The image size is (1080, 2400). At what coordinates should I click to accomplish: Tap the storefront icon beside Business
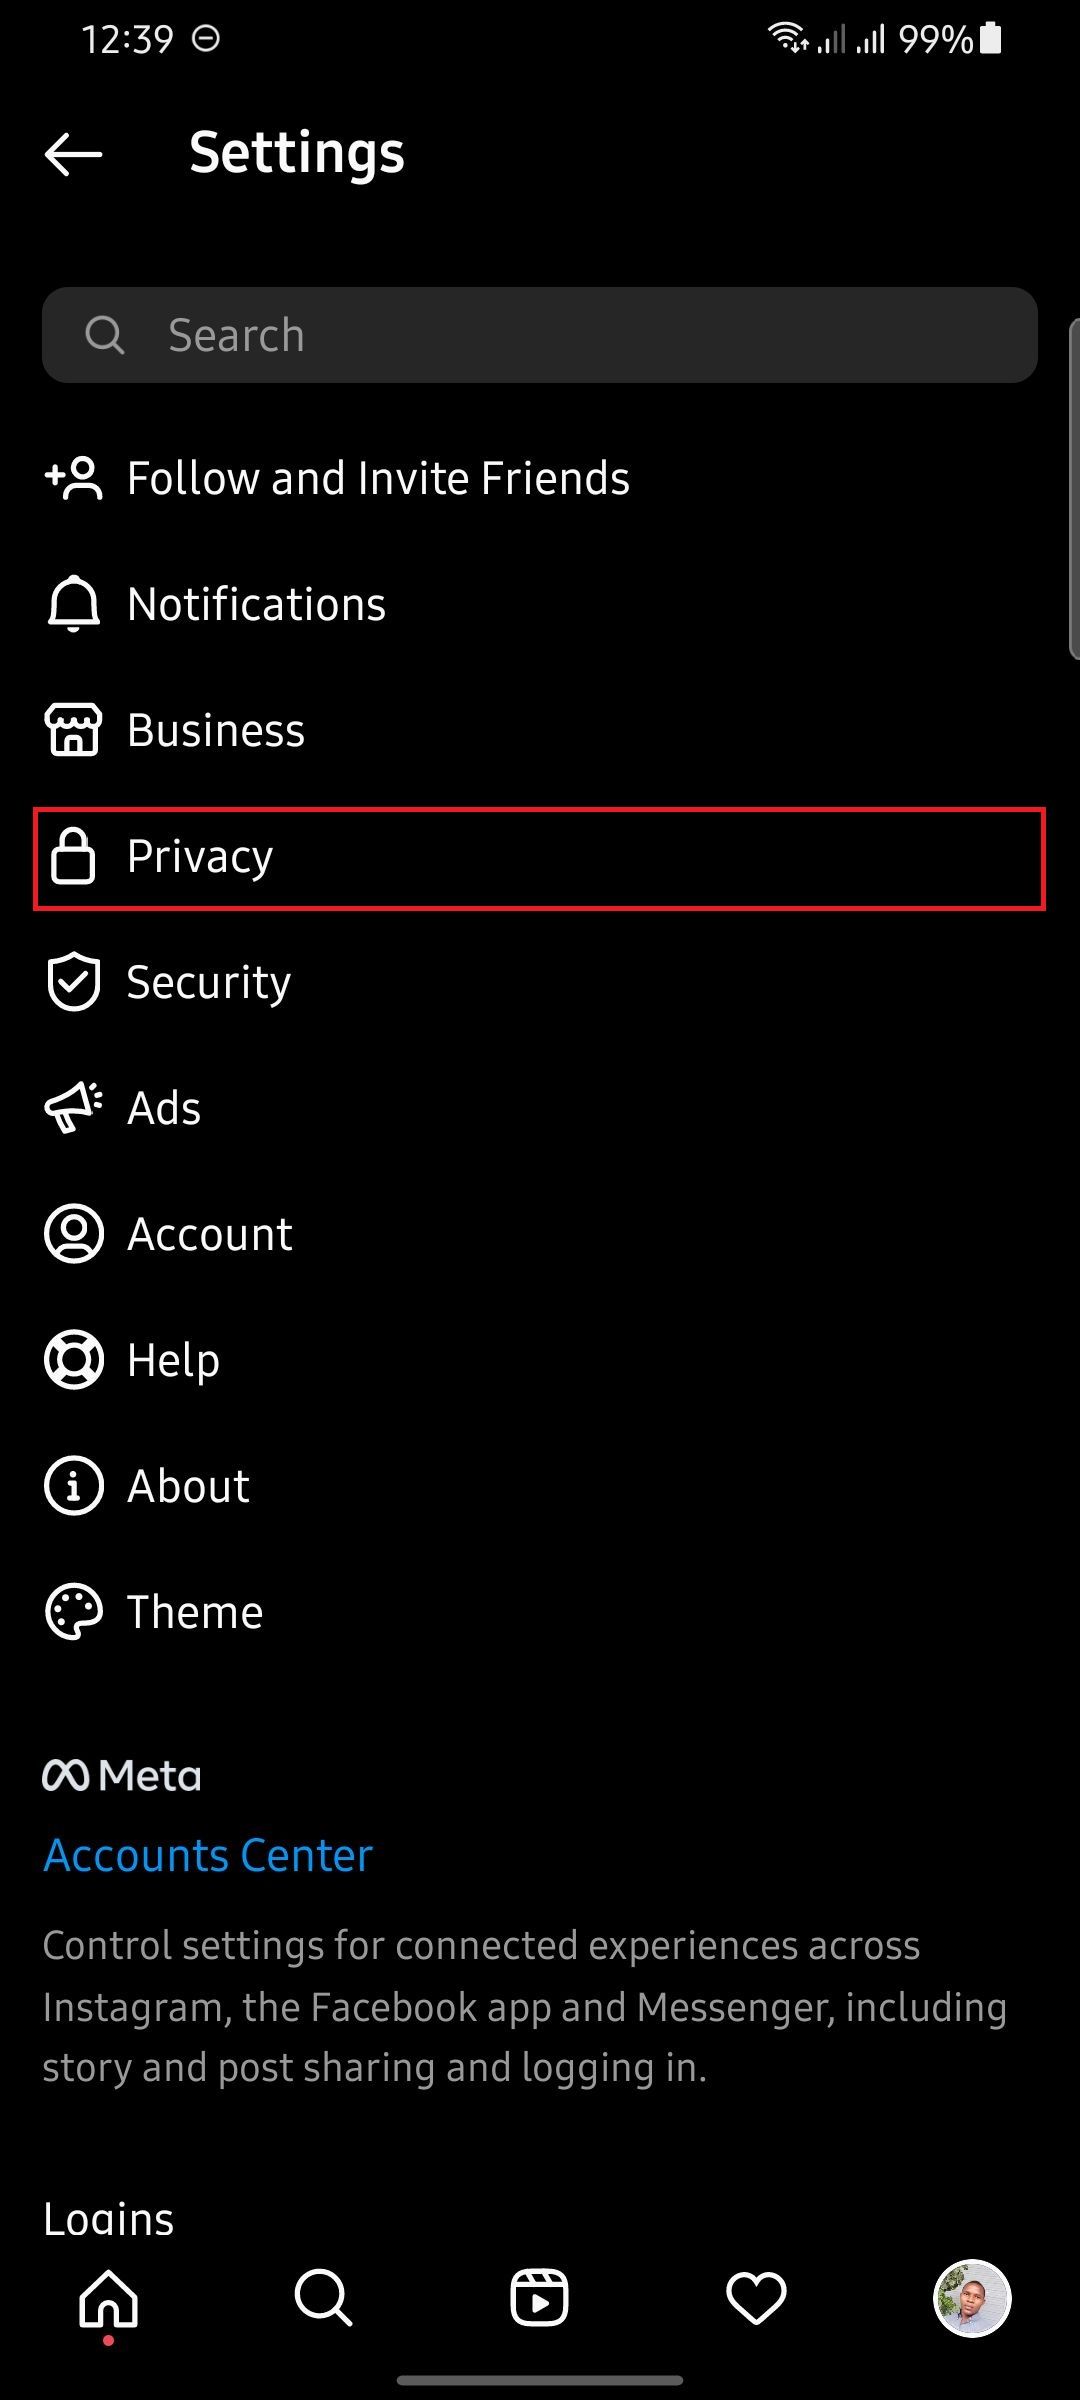coord(73,730)
